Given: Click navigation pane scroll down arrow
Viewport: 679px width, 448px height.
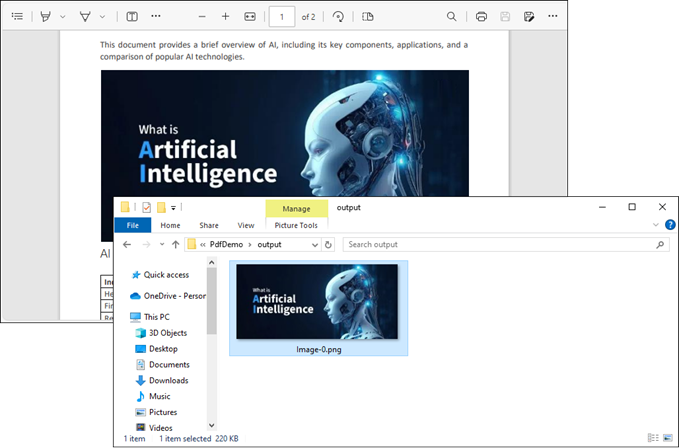Looking at the screenshot, I should (x=211, y=426).
